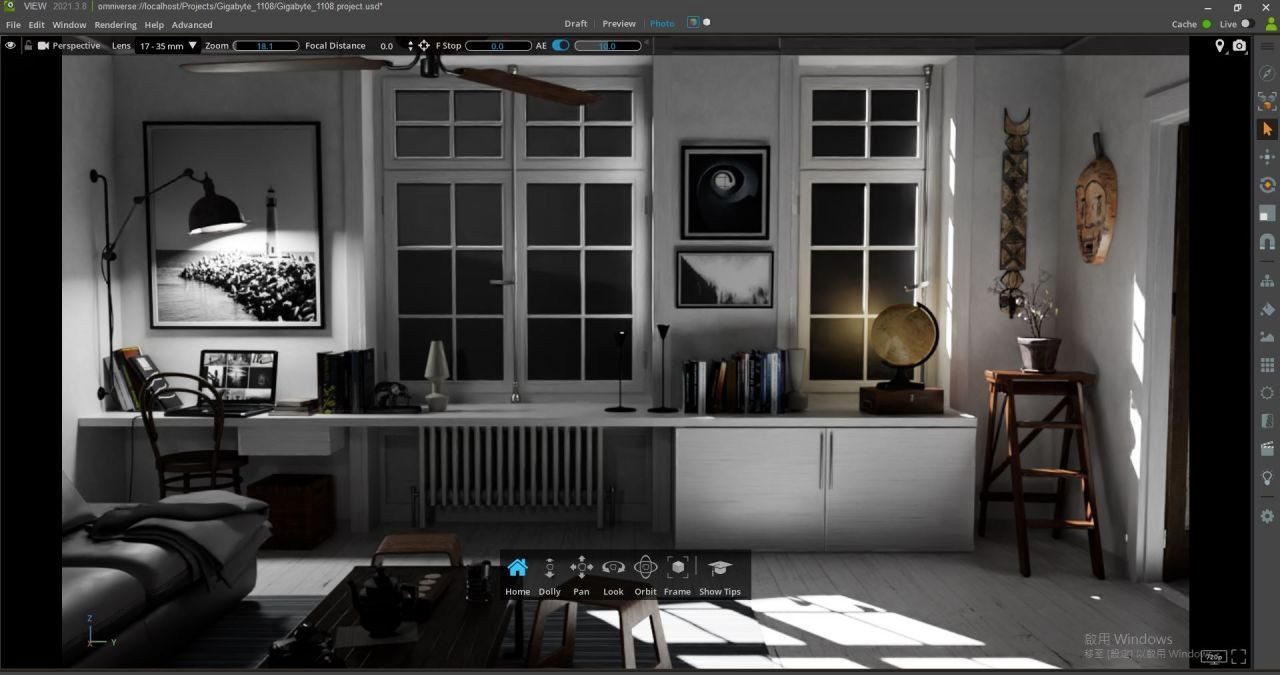The width and height of the screenshot is (1280, 675).
Task: Open the waypoint pin dropdown
Action: pos(1219,46)
